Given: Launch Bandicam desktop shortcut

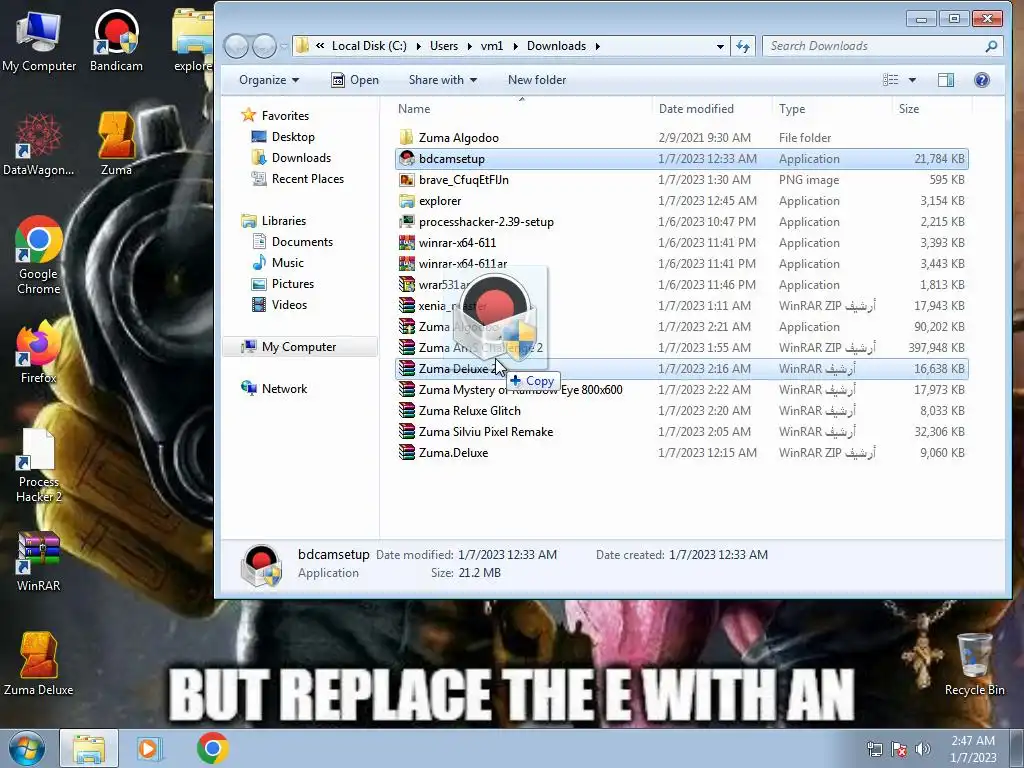Looking at the screenshot, I should [116, 40].
